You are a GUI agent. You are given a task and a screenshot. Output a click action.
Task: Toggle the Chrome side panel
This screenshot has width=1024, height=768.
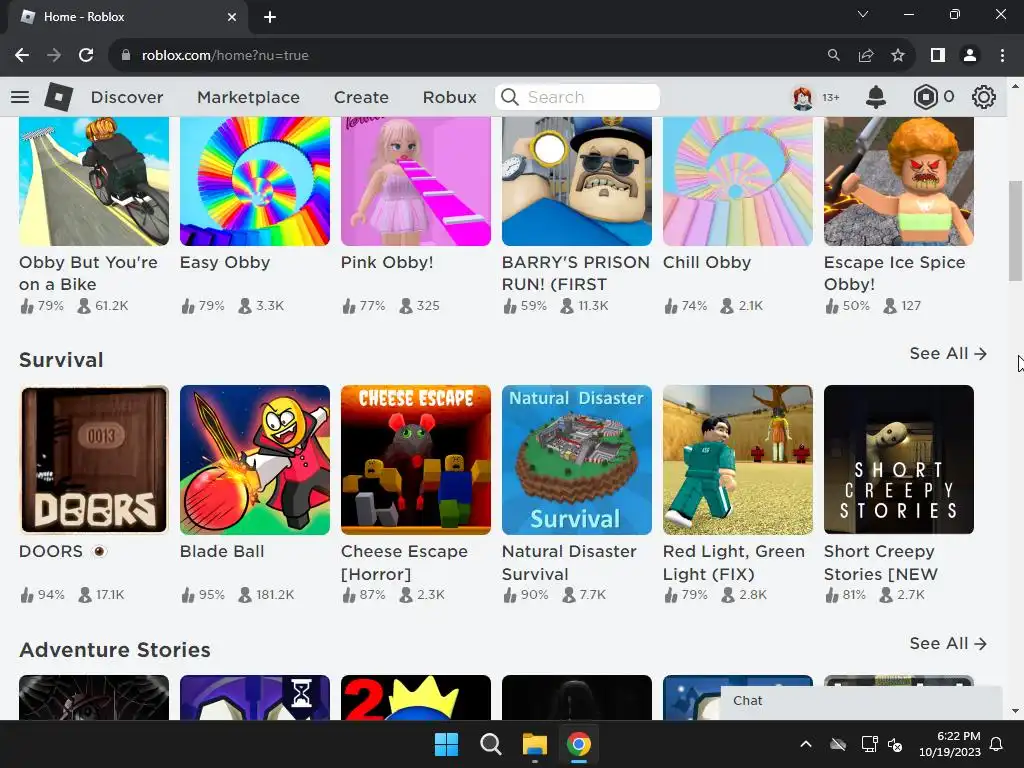coord(938,56)
